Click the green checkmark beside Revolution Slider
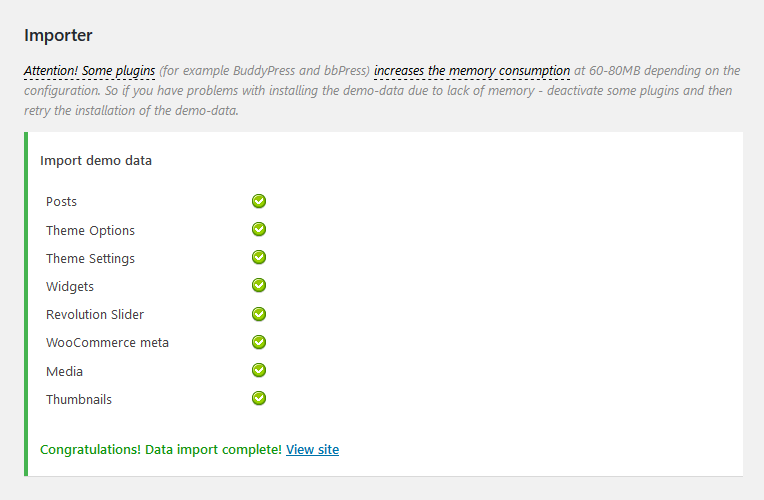 (x=259, y=314)
